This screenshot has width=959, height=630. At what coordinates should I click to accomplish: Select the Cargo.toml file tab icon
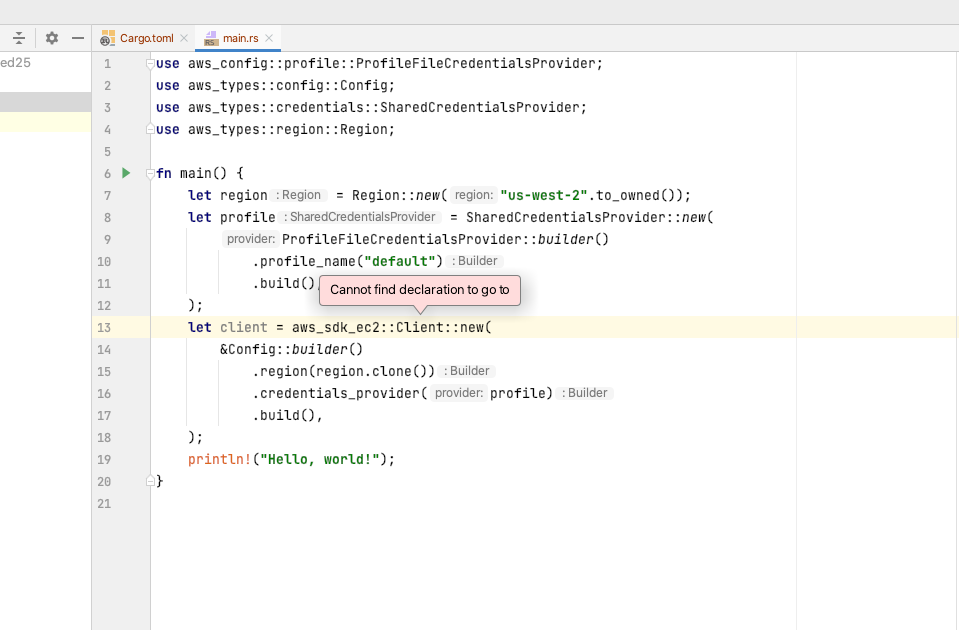107,37
